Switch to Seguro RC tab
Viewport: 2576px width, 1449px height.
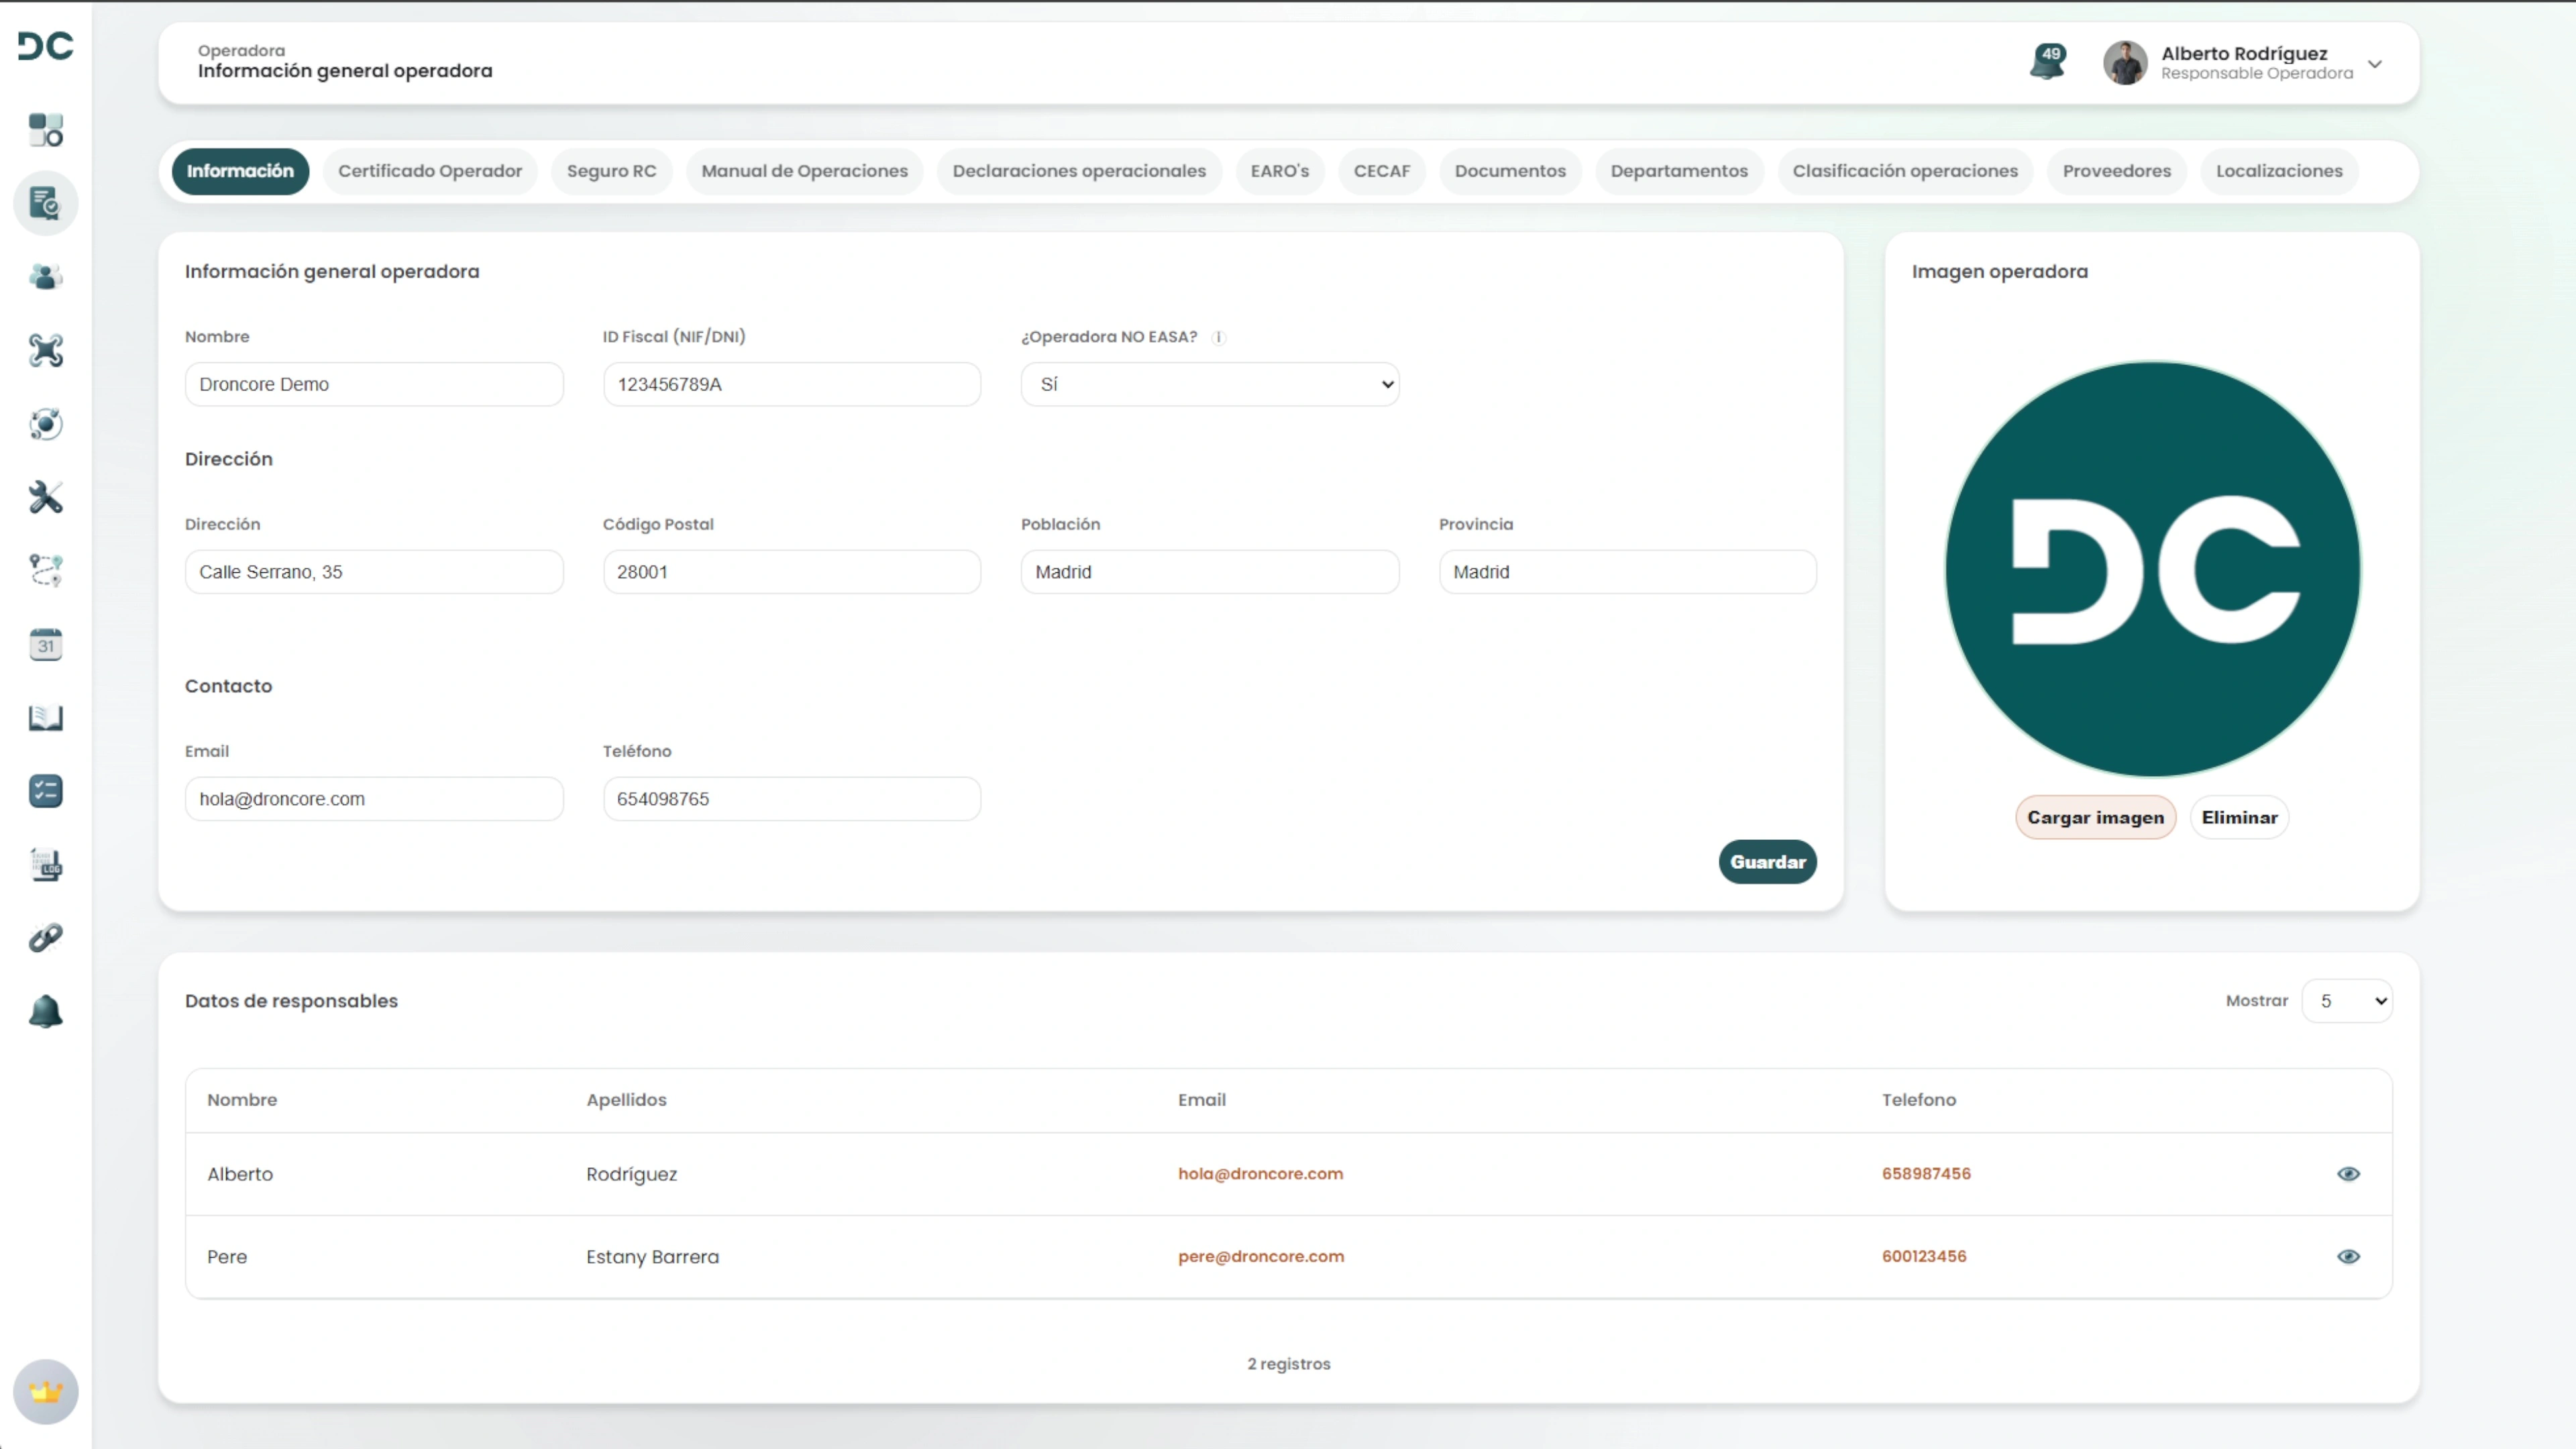612,171
